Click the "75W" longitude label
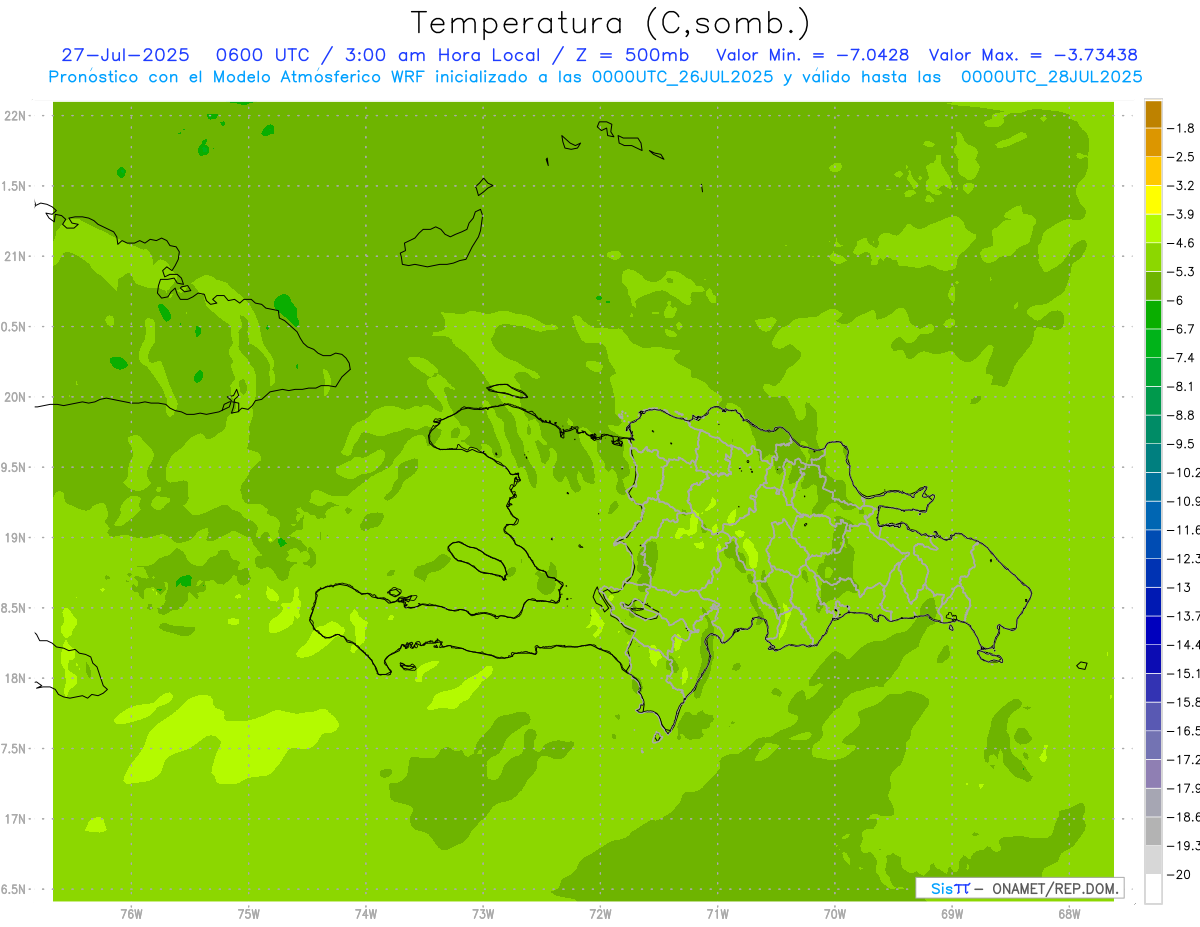This screenshot has width=1200, height=927. point(249,914)
